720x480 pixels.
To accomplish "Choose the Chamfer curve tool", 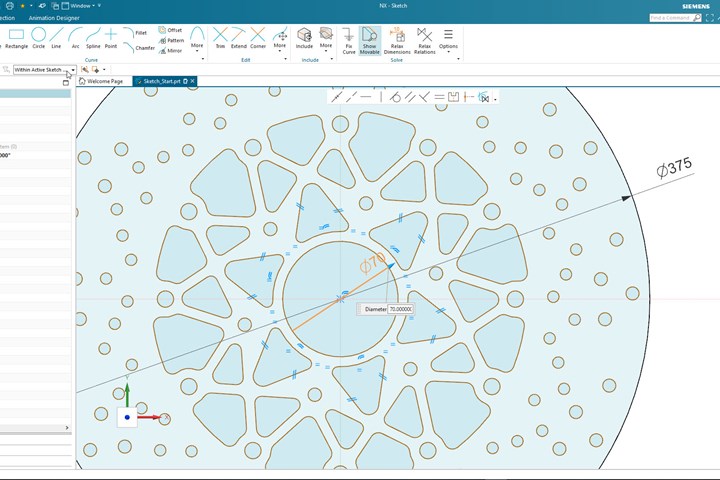I will 139,47.
